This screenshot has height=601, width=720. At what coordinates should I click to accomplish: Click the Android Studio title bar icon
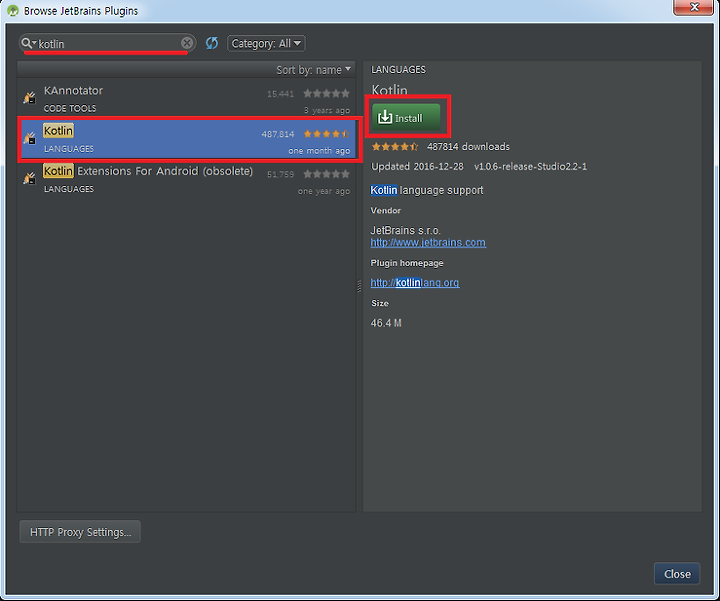(x=12, y=10)
